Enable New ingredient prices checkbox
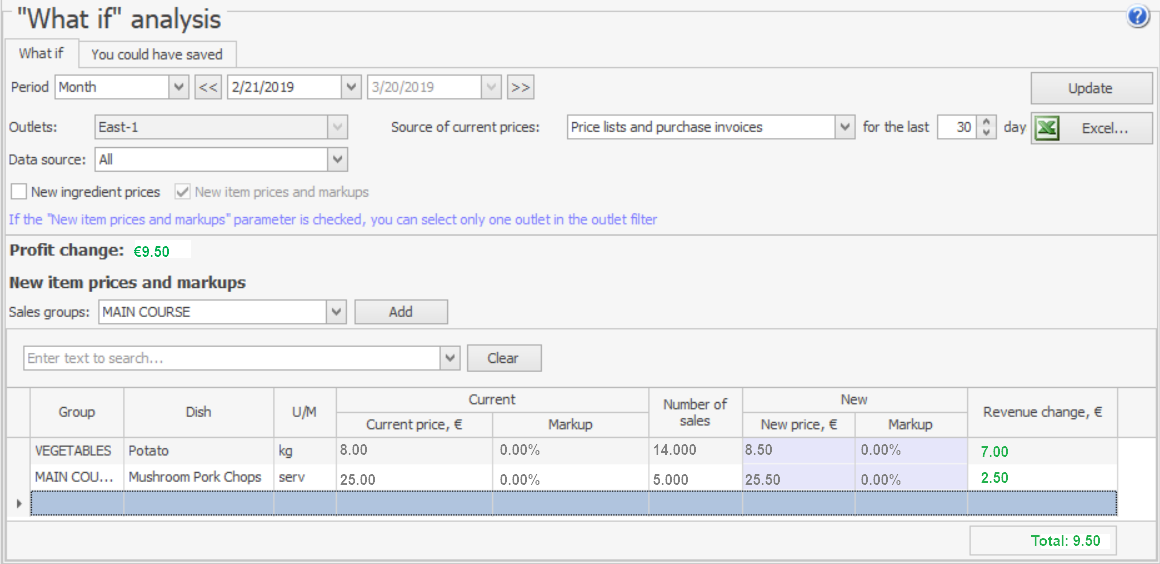Image resolution: width=1160 pixels, height=564 pixels. 19,191
